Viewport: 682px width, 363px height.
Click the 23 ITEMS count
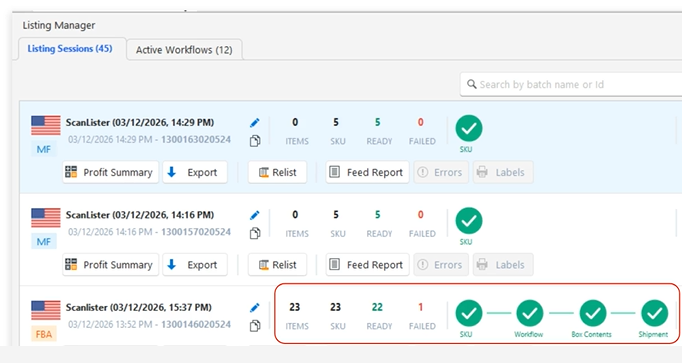pyautogui.click(x=294, y=307)
